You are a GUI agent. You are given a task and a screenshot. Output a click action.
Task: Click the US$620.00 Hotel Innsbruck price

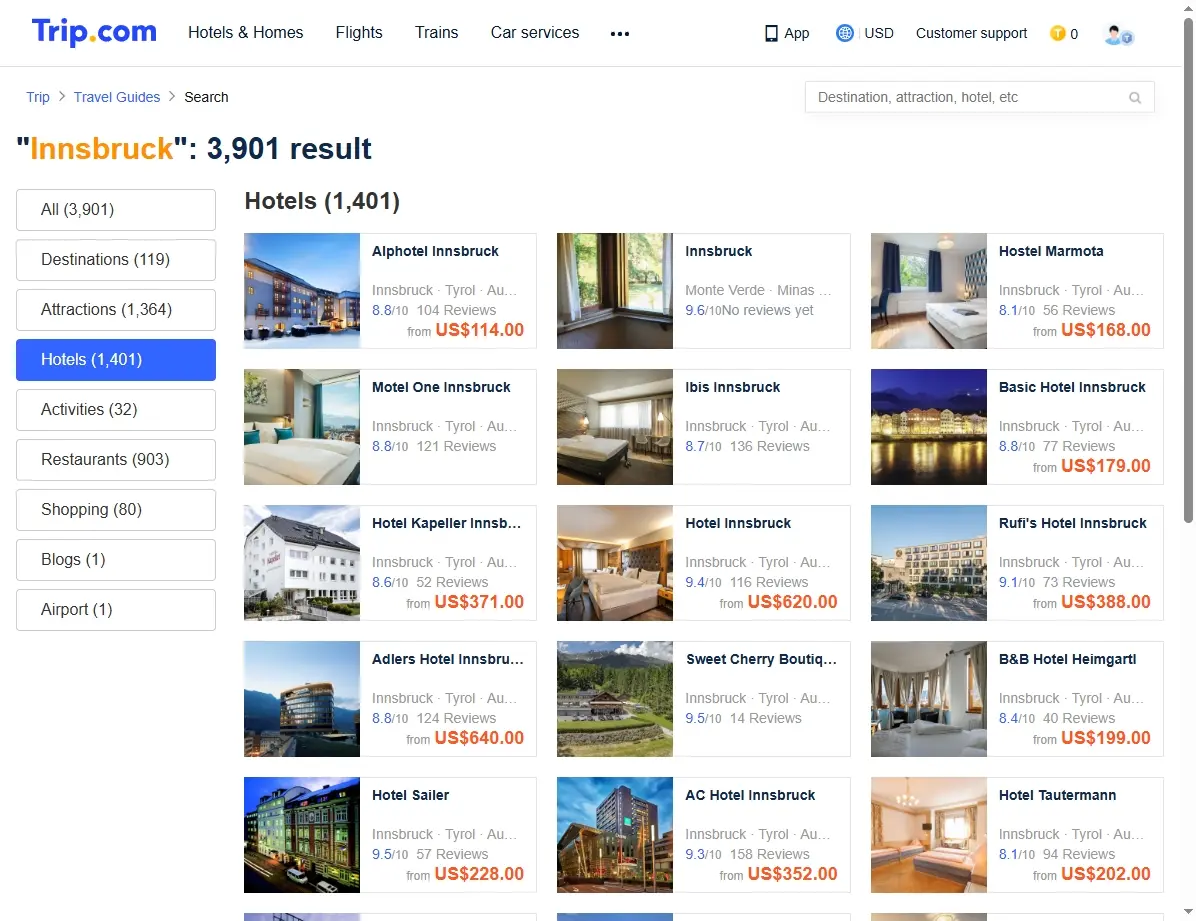(793, 602)
